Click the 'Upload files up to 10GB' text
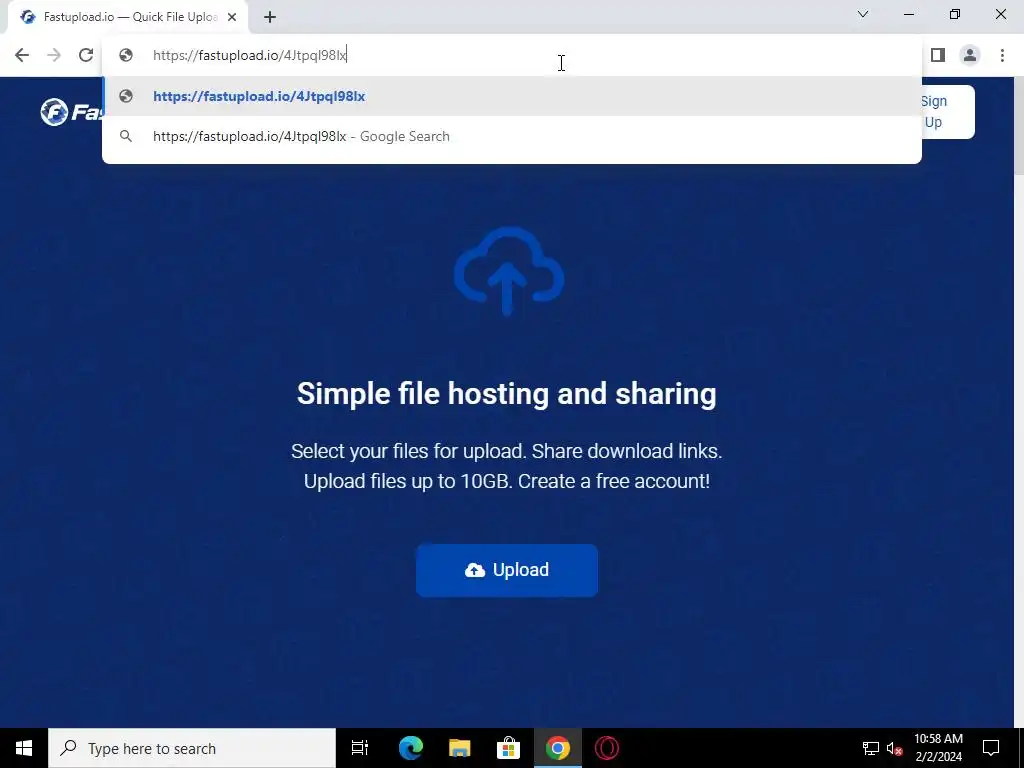 click(408, 481)
